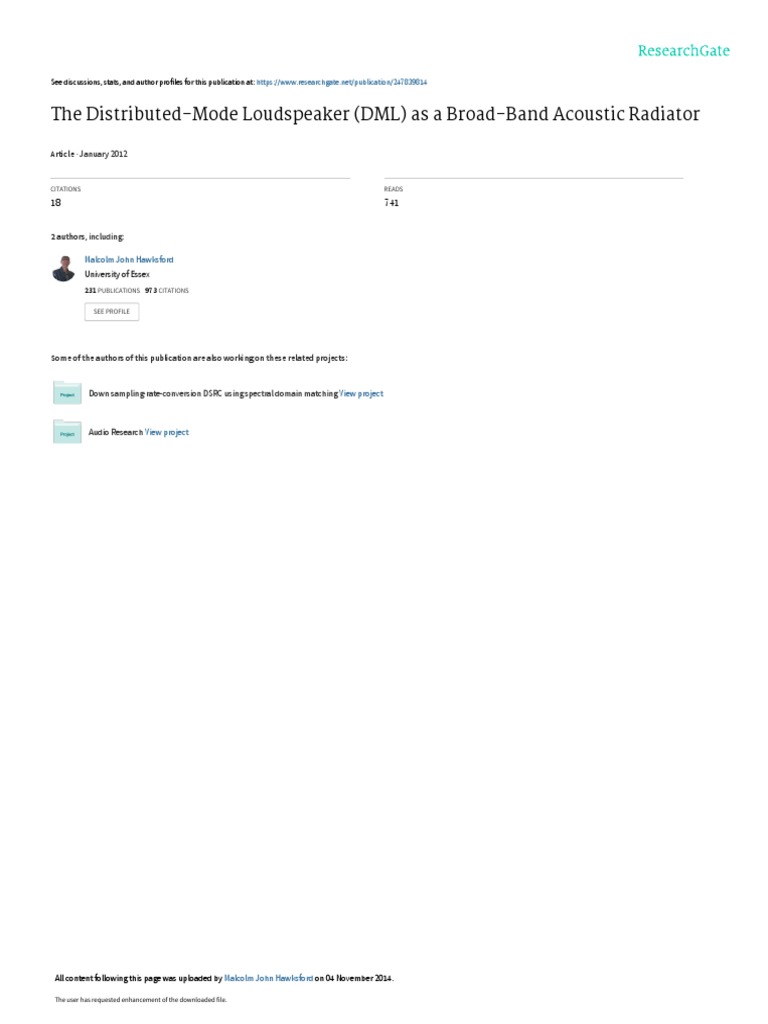Open View project link for Audio Research
Image resolution: width=768 pixels, height=1024 pixels.
click(x=167, y=432)
